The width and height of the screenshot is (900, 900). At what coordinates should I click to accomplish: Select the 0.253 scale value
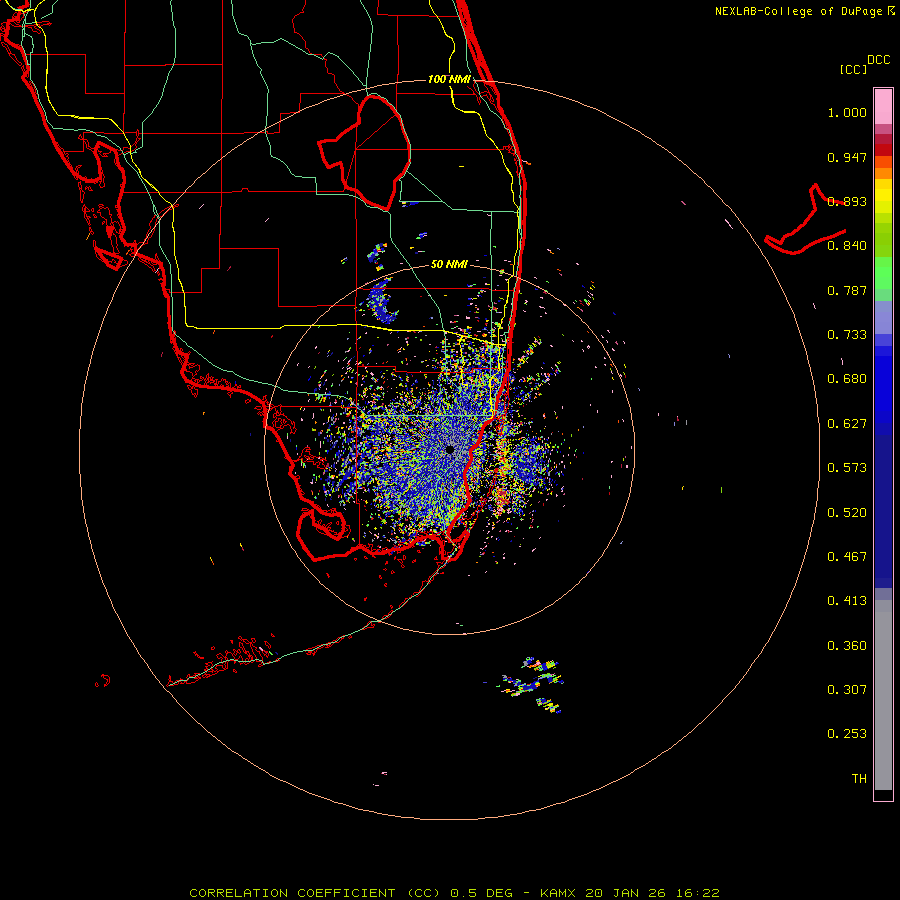(x=847, y=734)
